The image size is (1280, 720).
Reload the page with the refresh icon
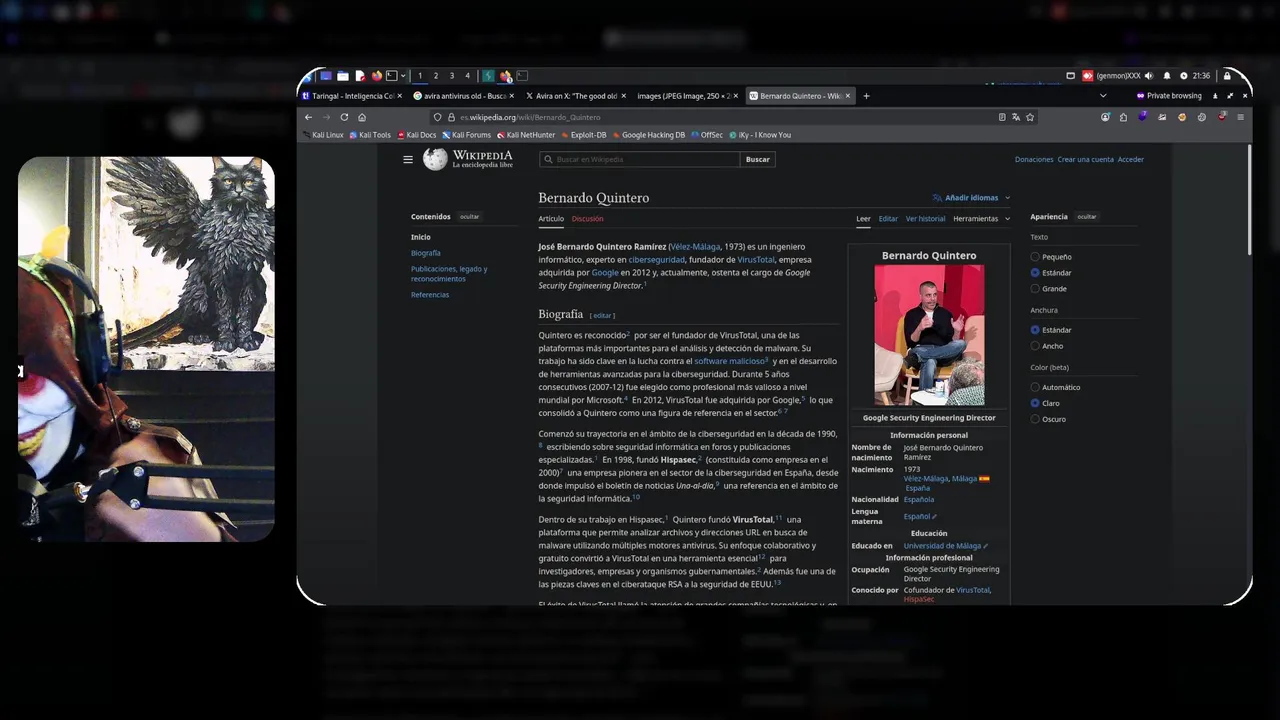pyautogui.click(x=343, y=117)
